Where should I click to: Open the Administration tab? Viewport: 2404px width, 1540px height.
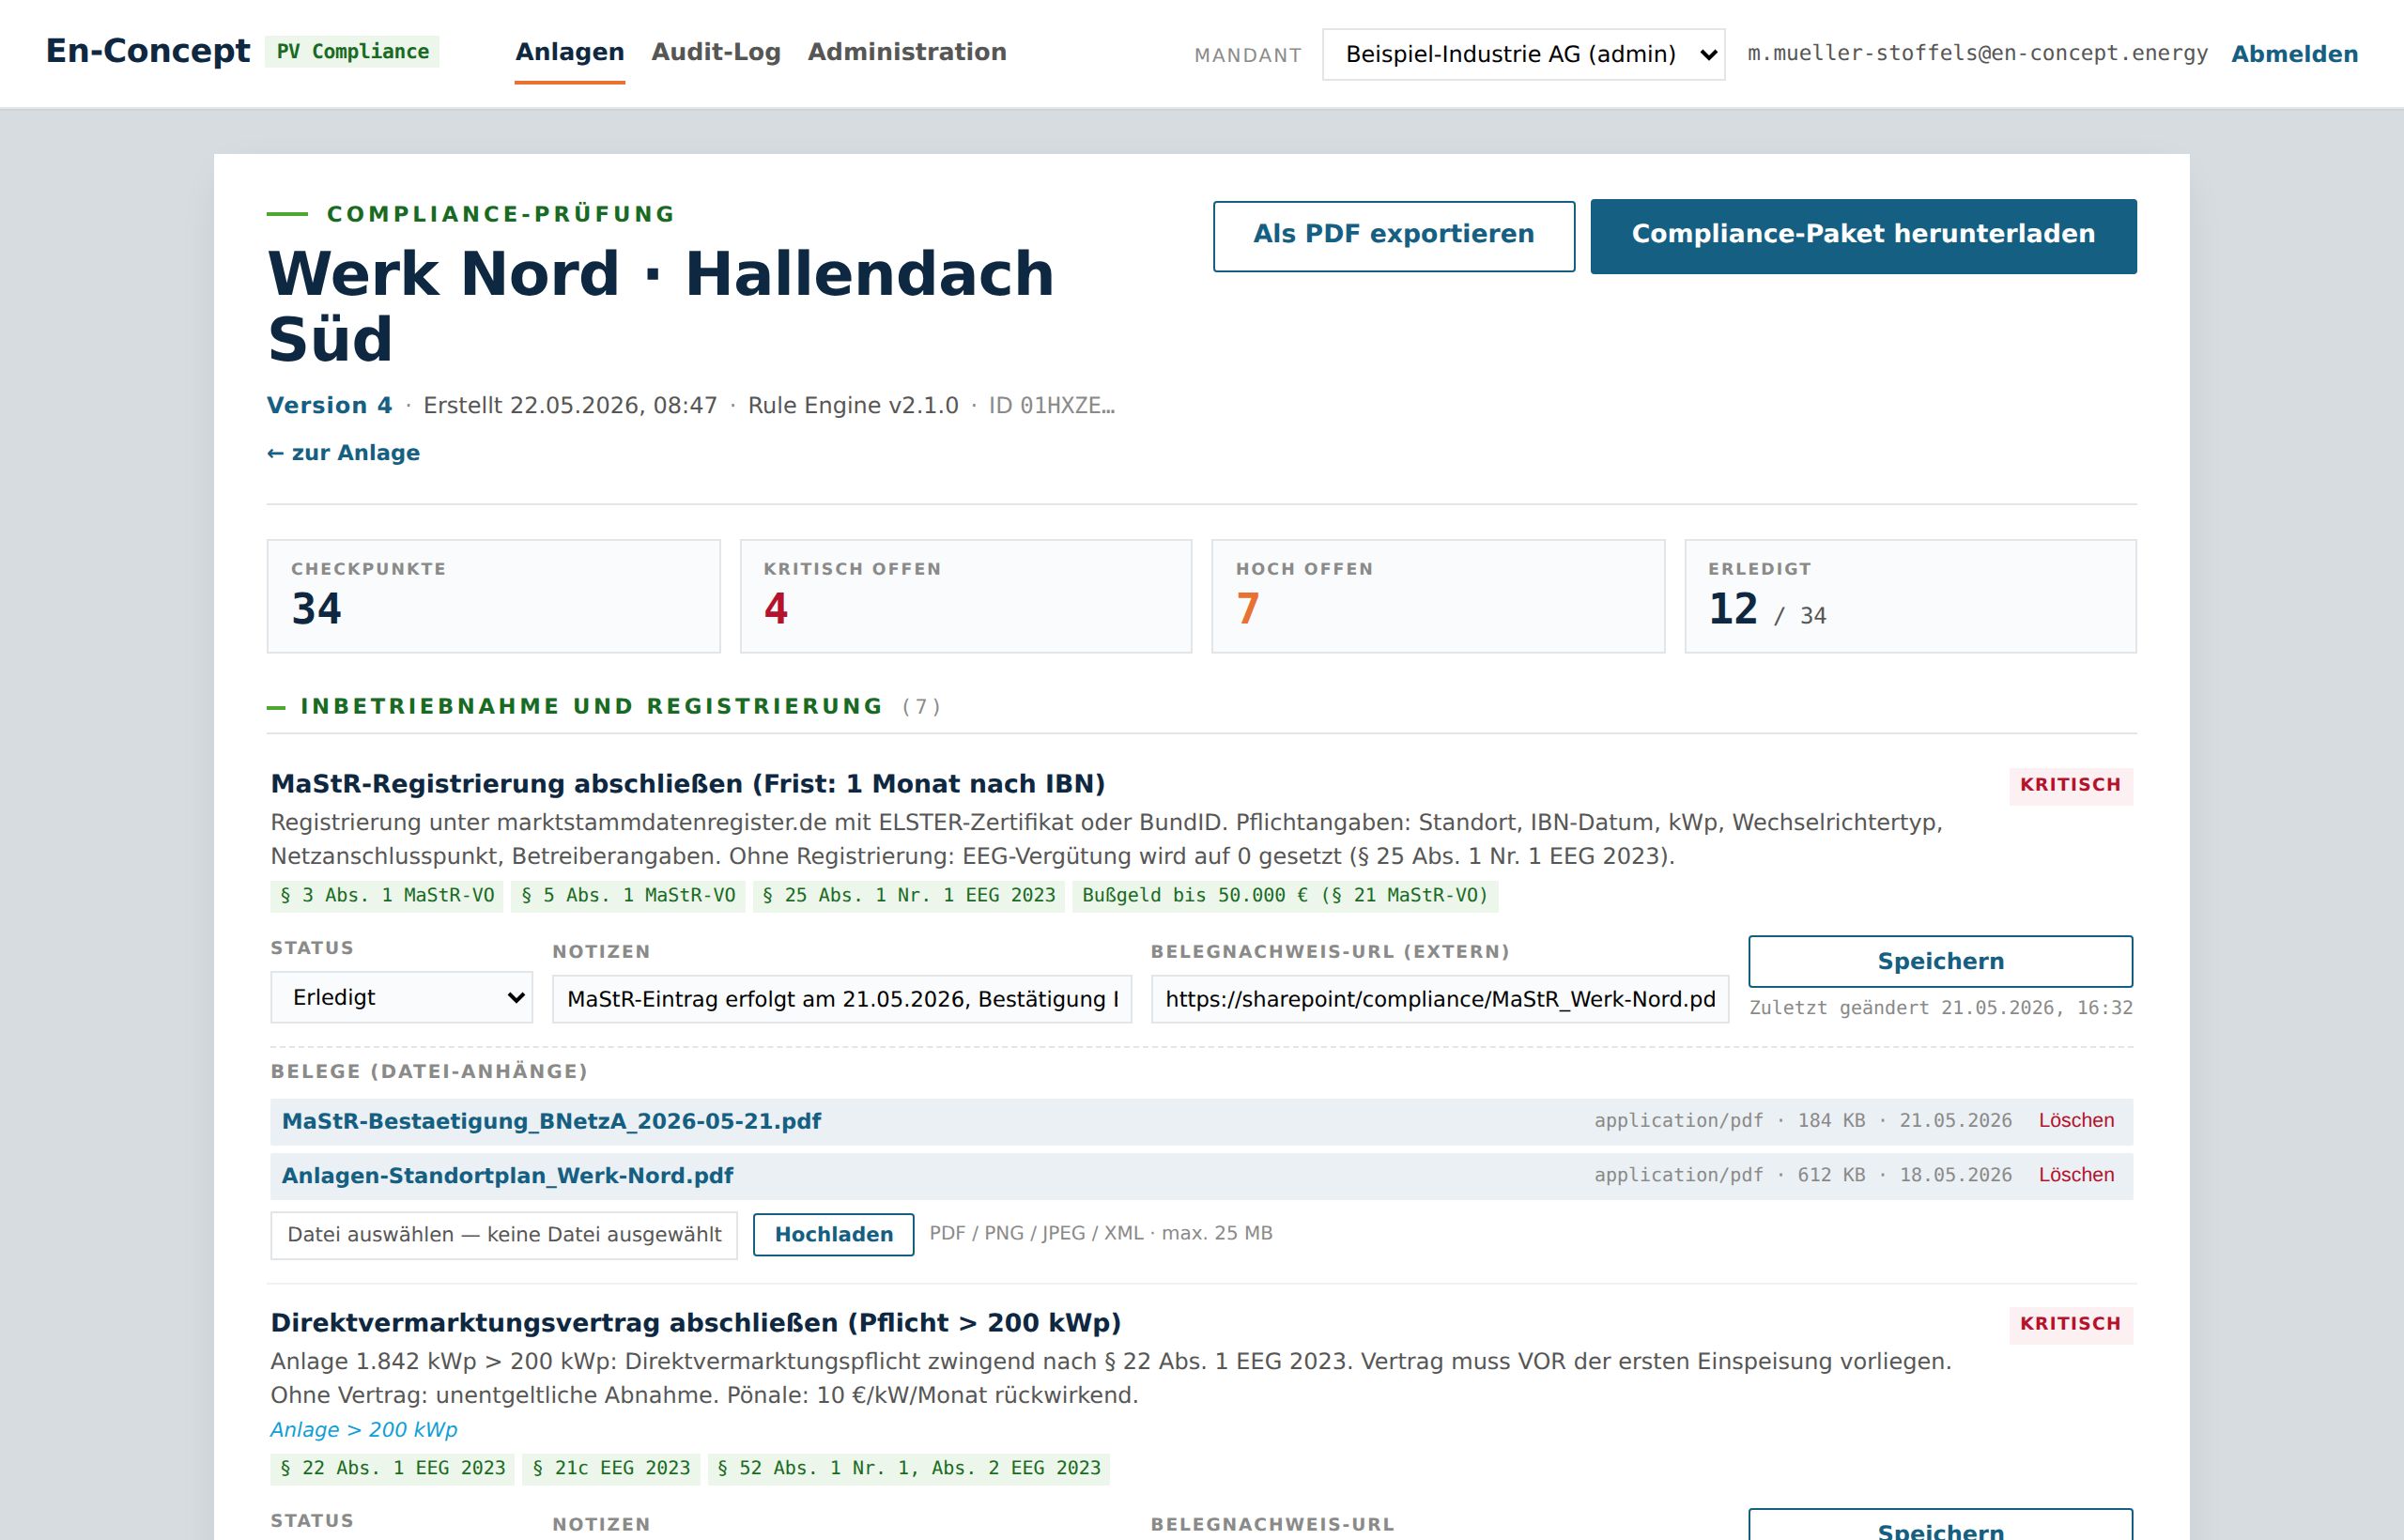click(906, 52)
